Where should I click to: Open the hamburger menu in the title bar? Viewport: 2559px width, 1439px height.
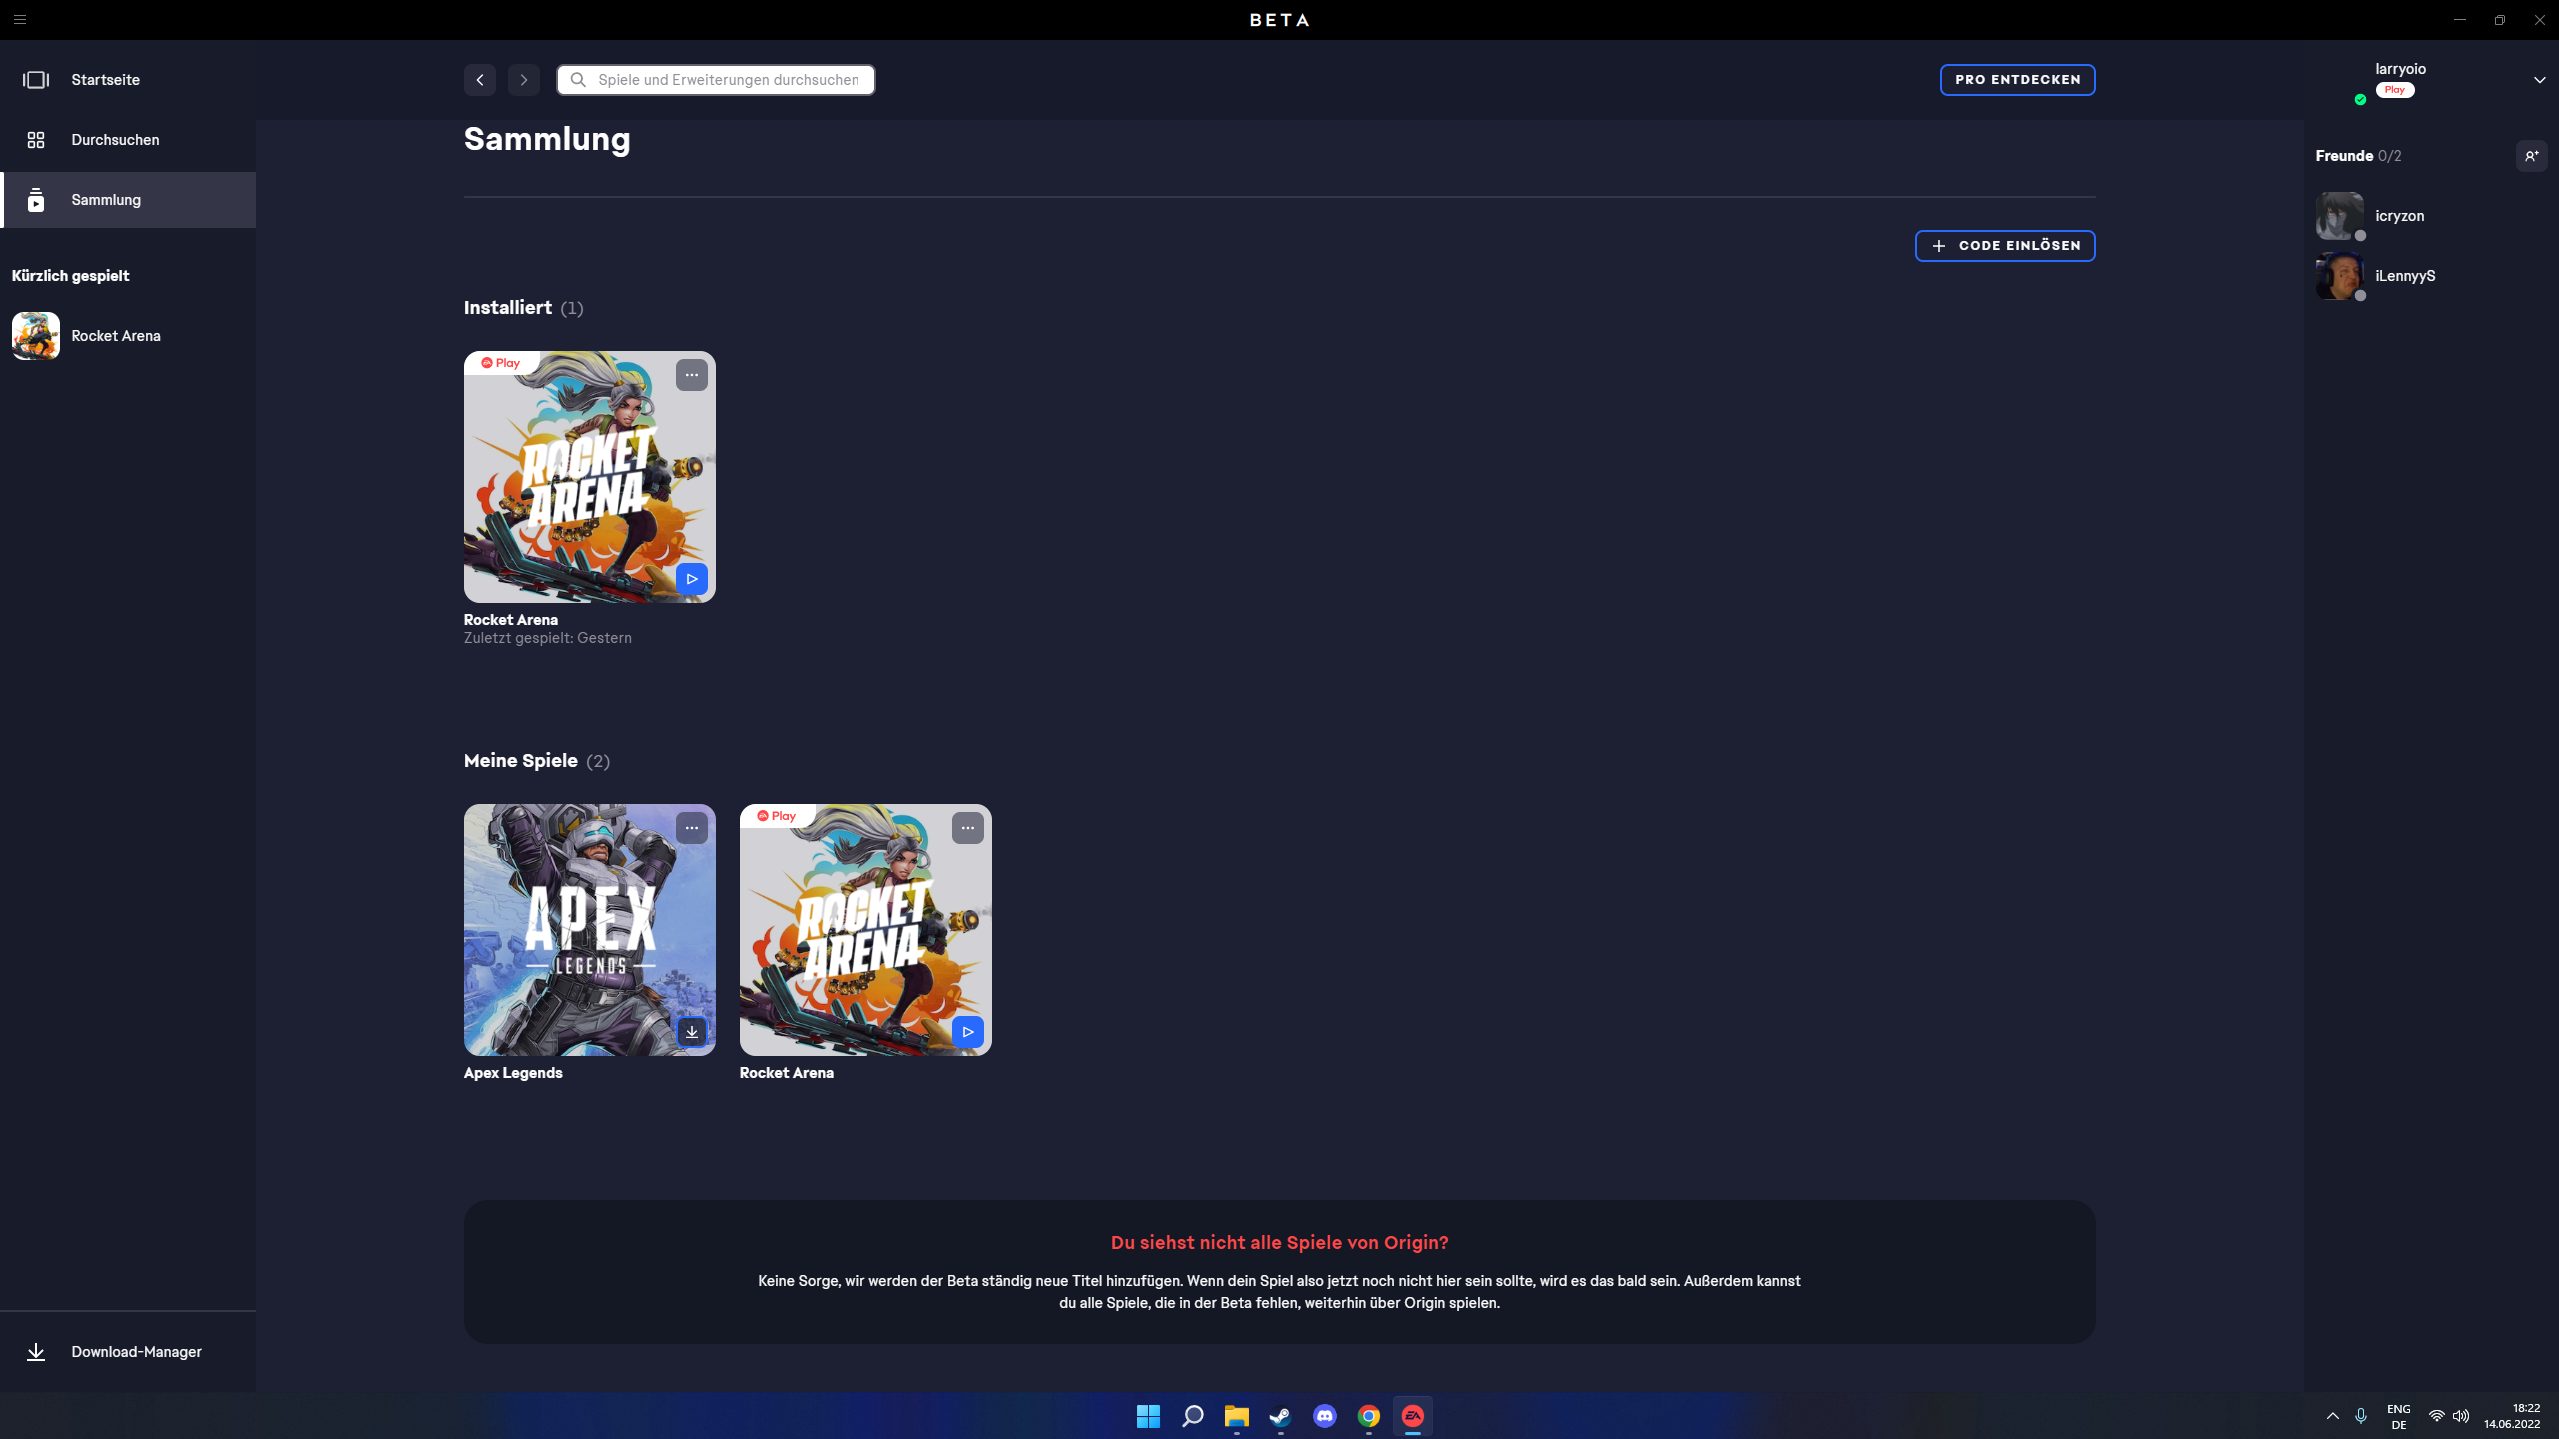coord(20,20)
